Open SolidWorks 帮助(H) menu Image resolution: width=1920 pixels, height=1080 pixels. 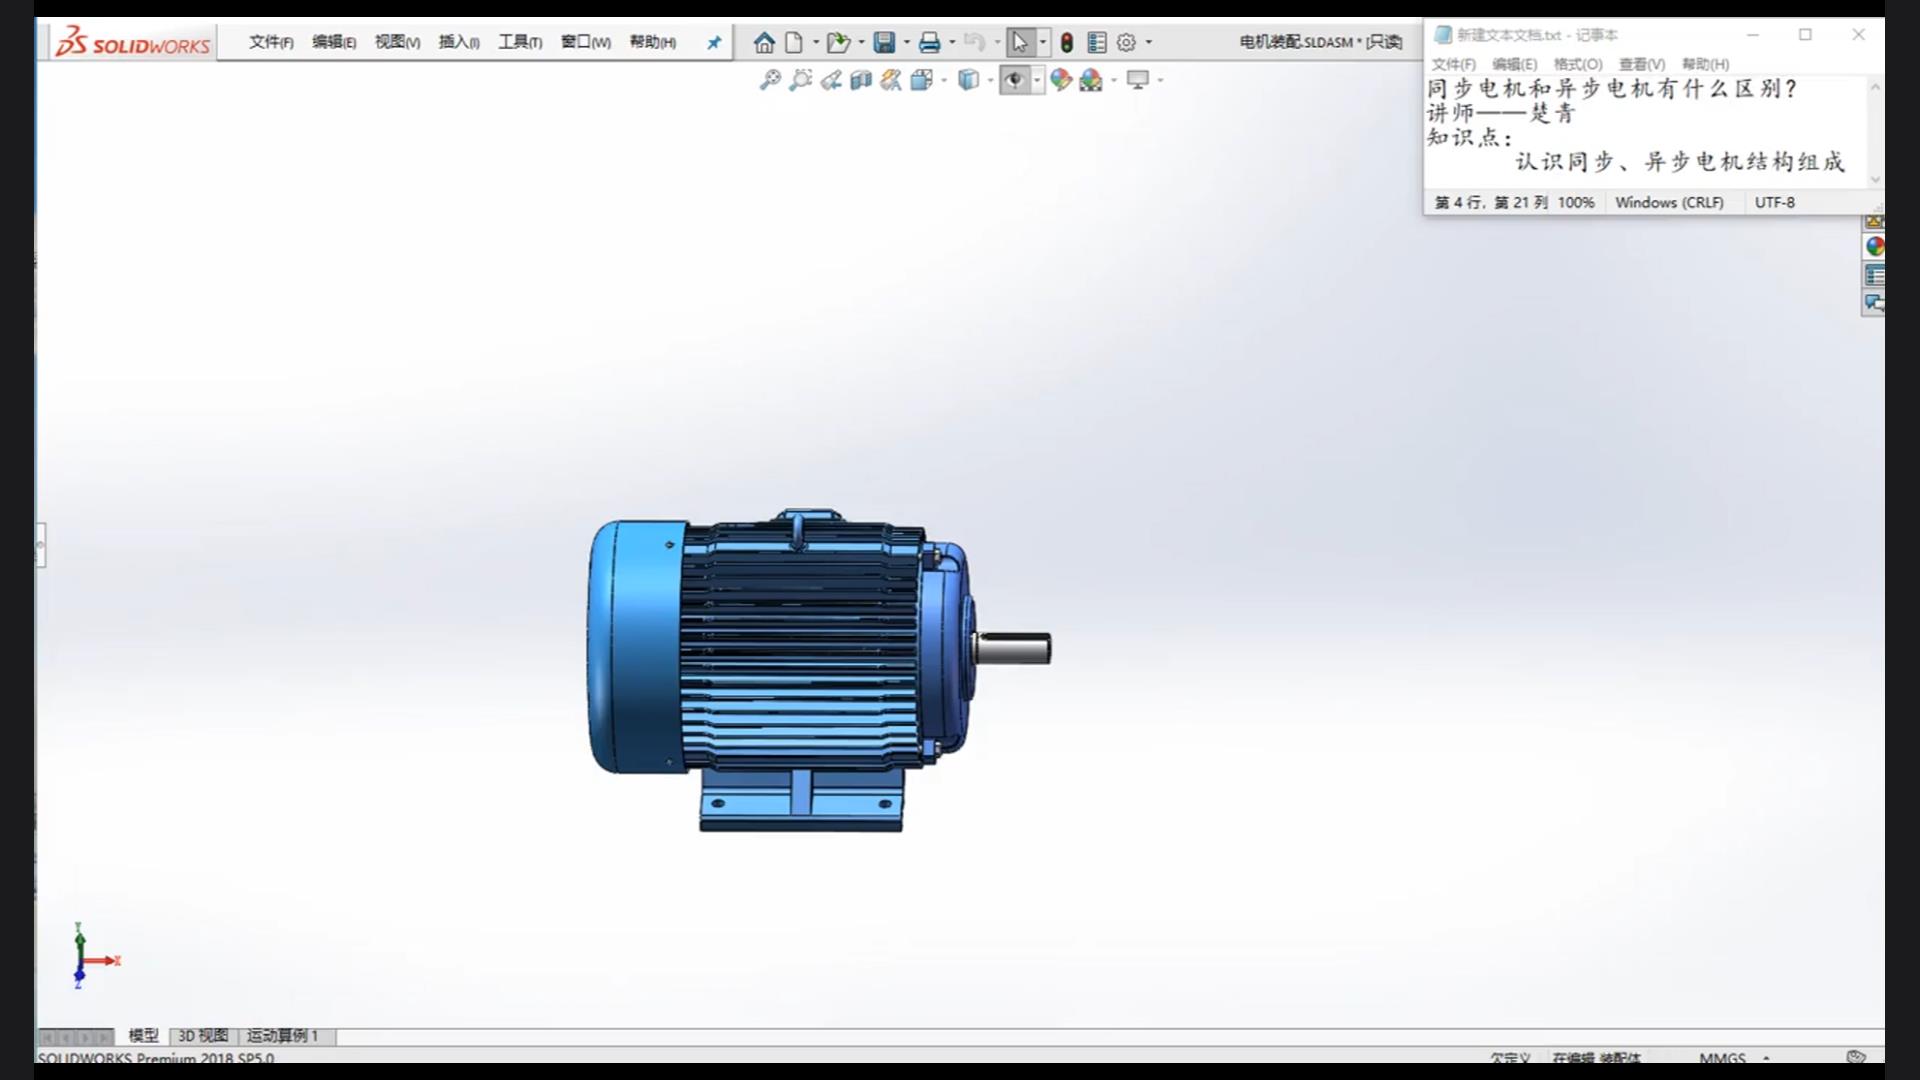tap(652, 42)
